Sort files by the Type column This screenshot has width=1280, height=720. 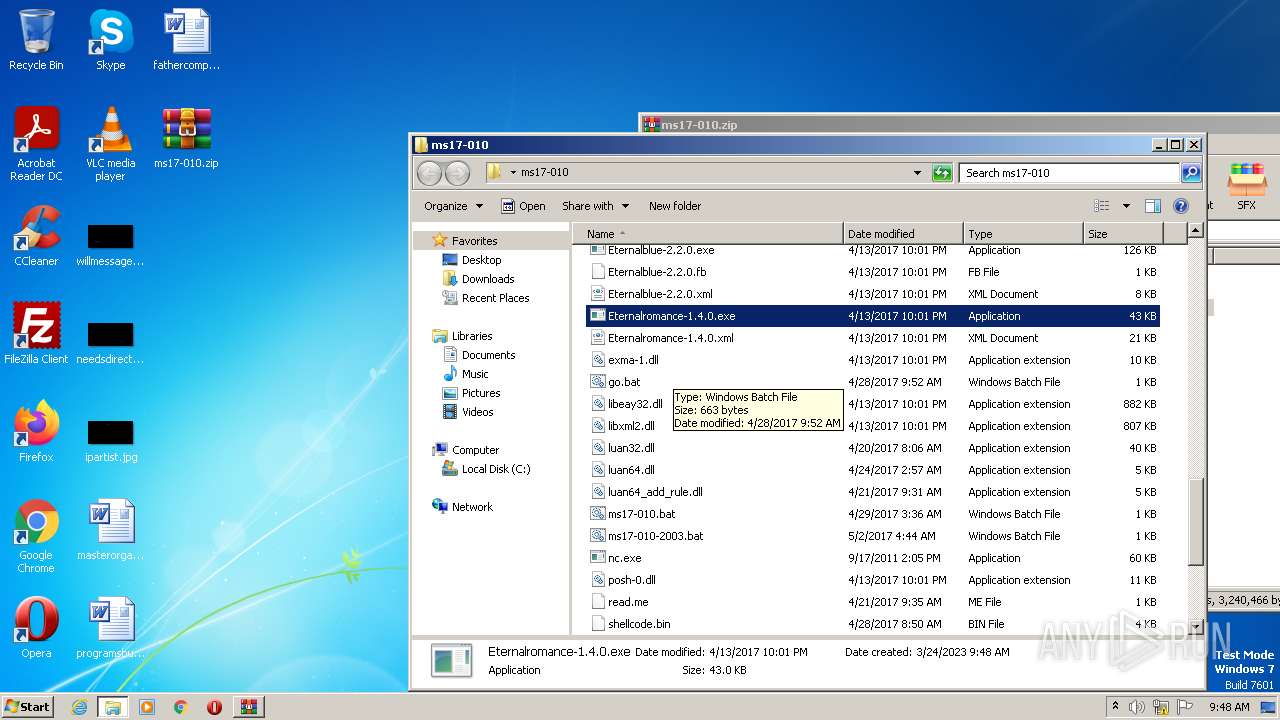(1023, 234)
